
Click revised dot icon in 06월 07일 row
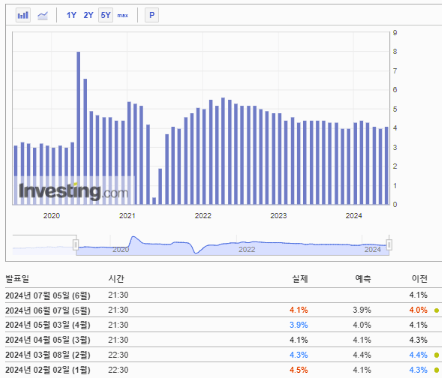click(437, 311)
